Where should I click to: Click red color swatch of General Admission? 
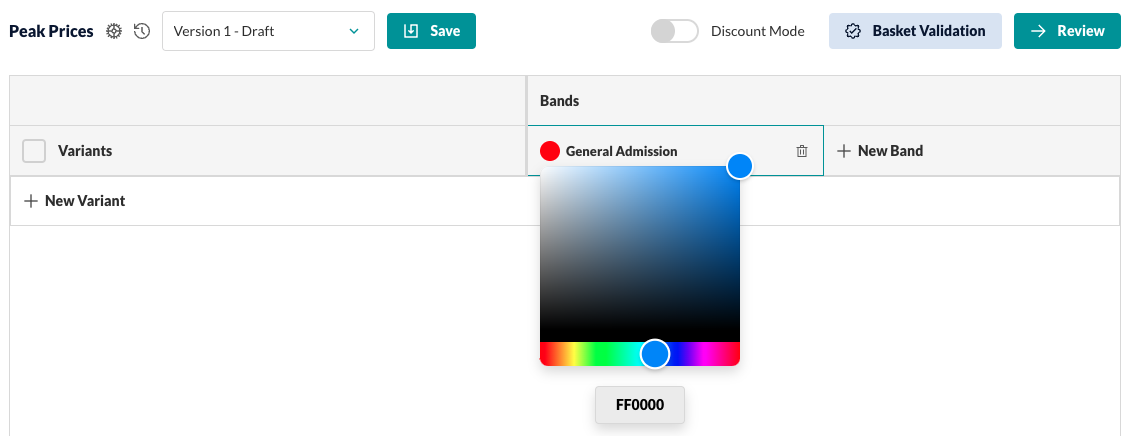coord(550,151)
